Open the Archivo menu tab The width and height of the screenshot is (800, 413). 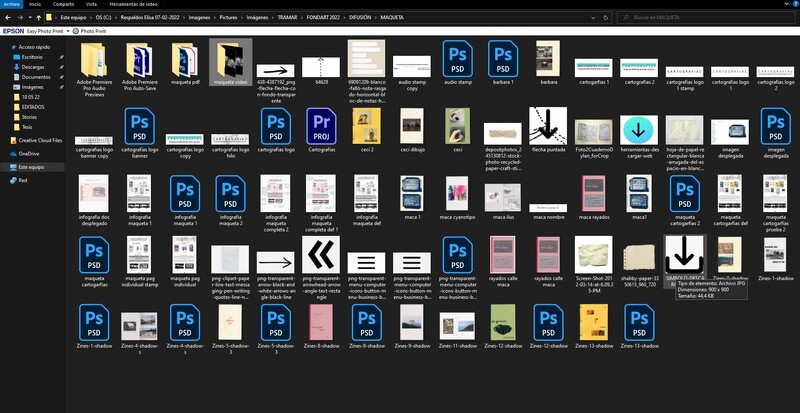coord(10,4)
